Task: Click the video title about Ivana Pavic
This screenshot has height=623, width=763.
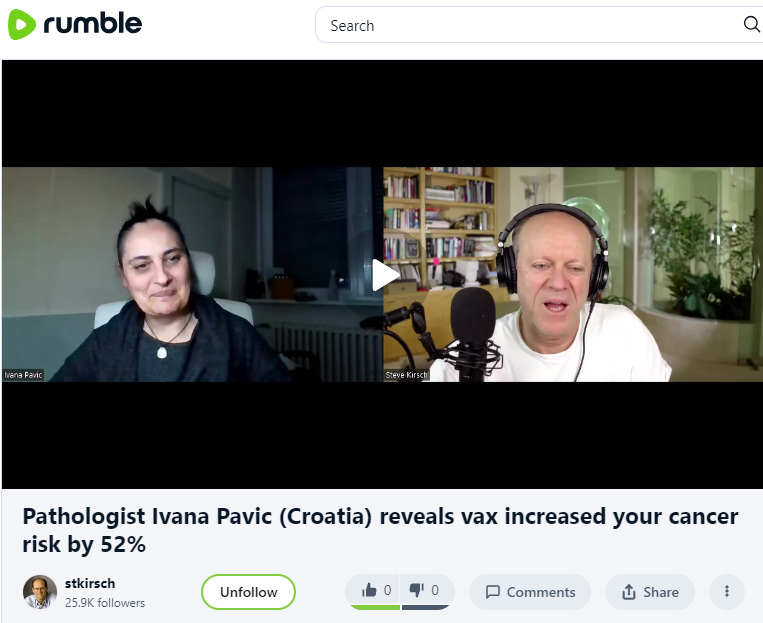Action: (380, 530)
